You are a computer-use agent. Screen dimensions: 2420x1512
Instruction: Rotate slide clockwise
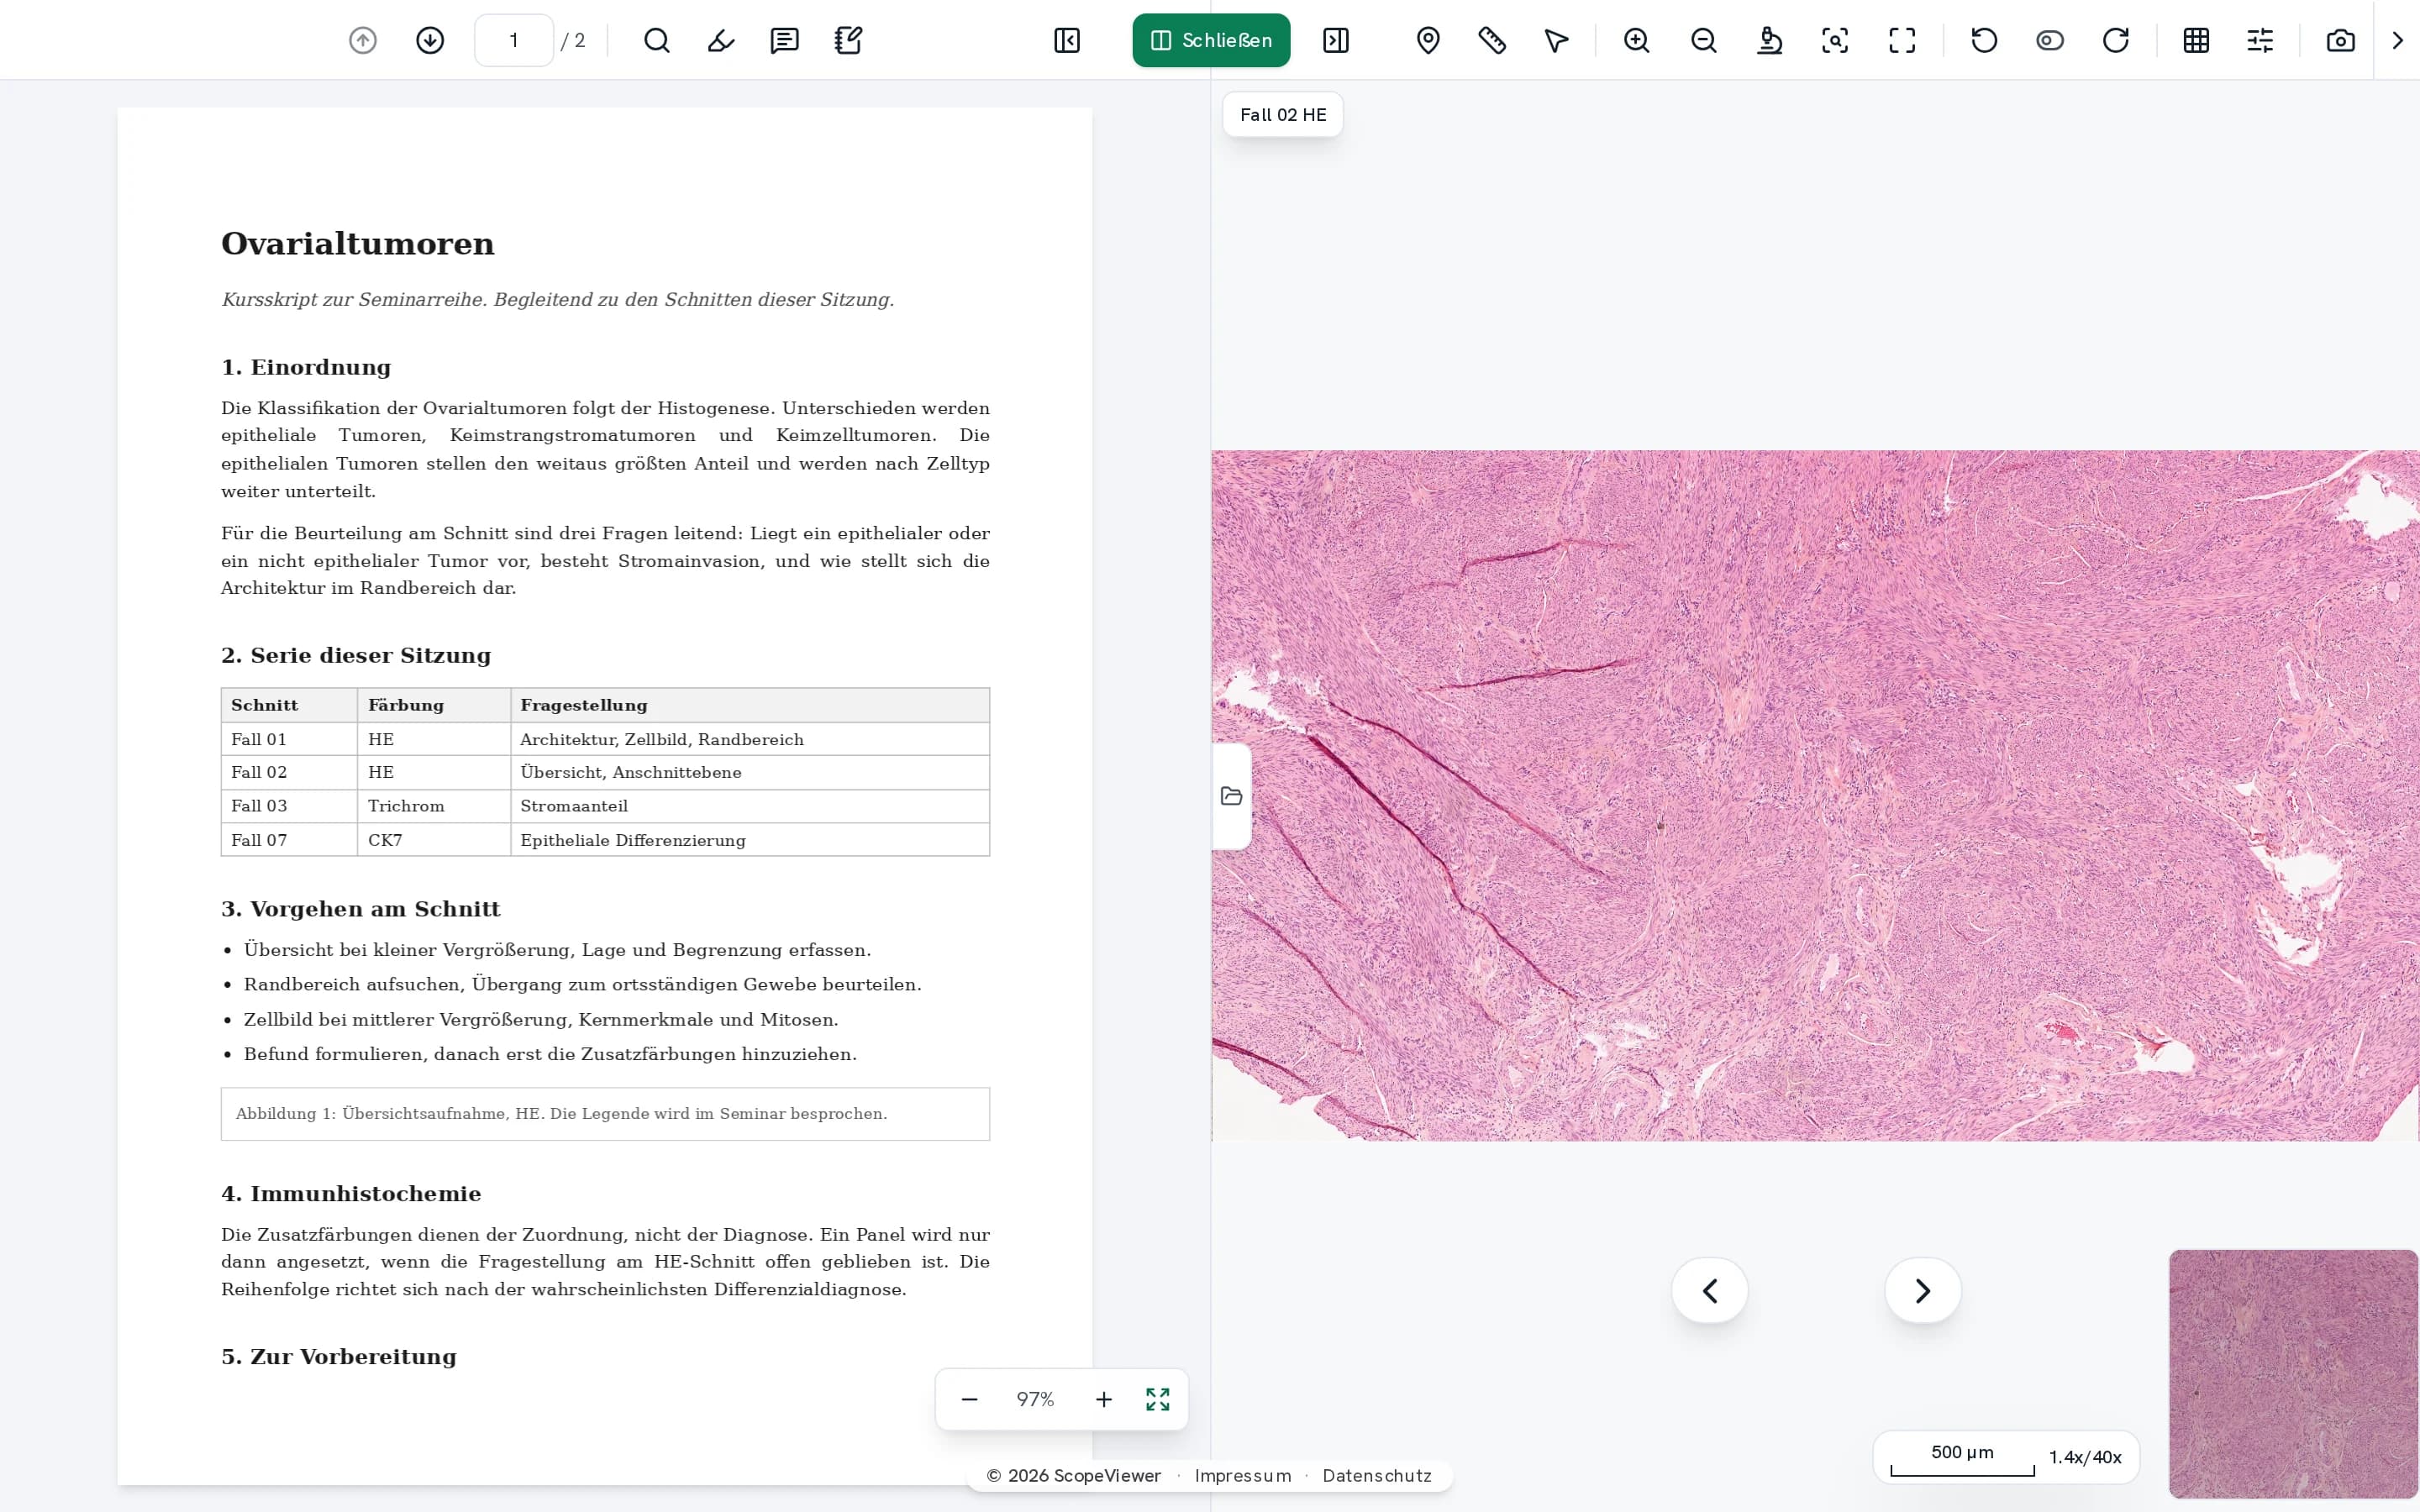point(2116,40)
